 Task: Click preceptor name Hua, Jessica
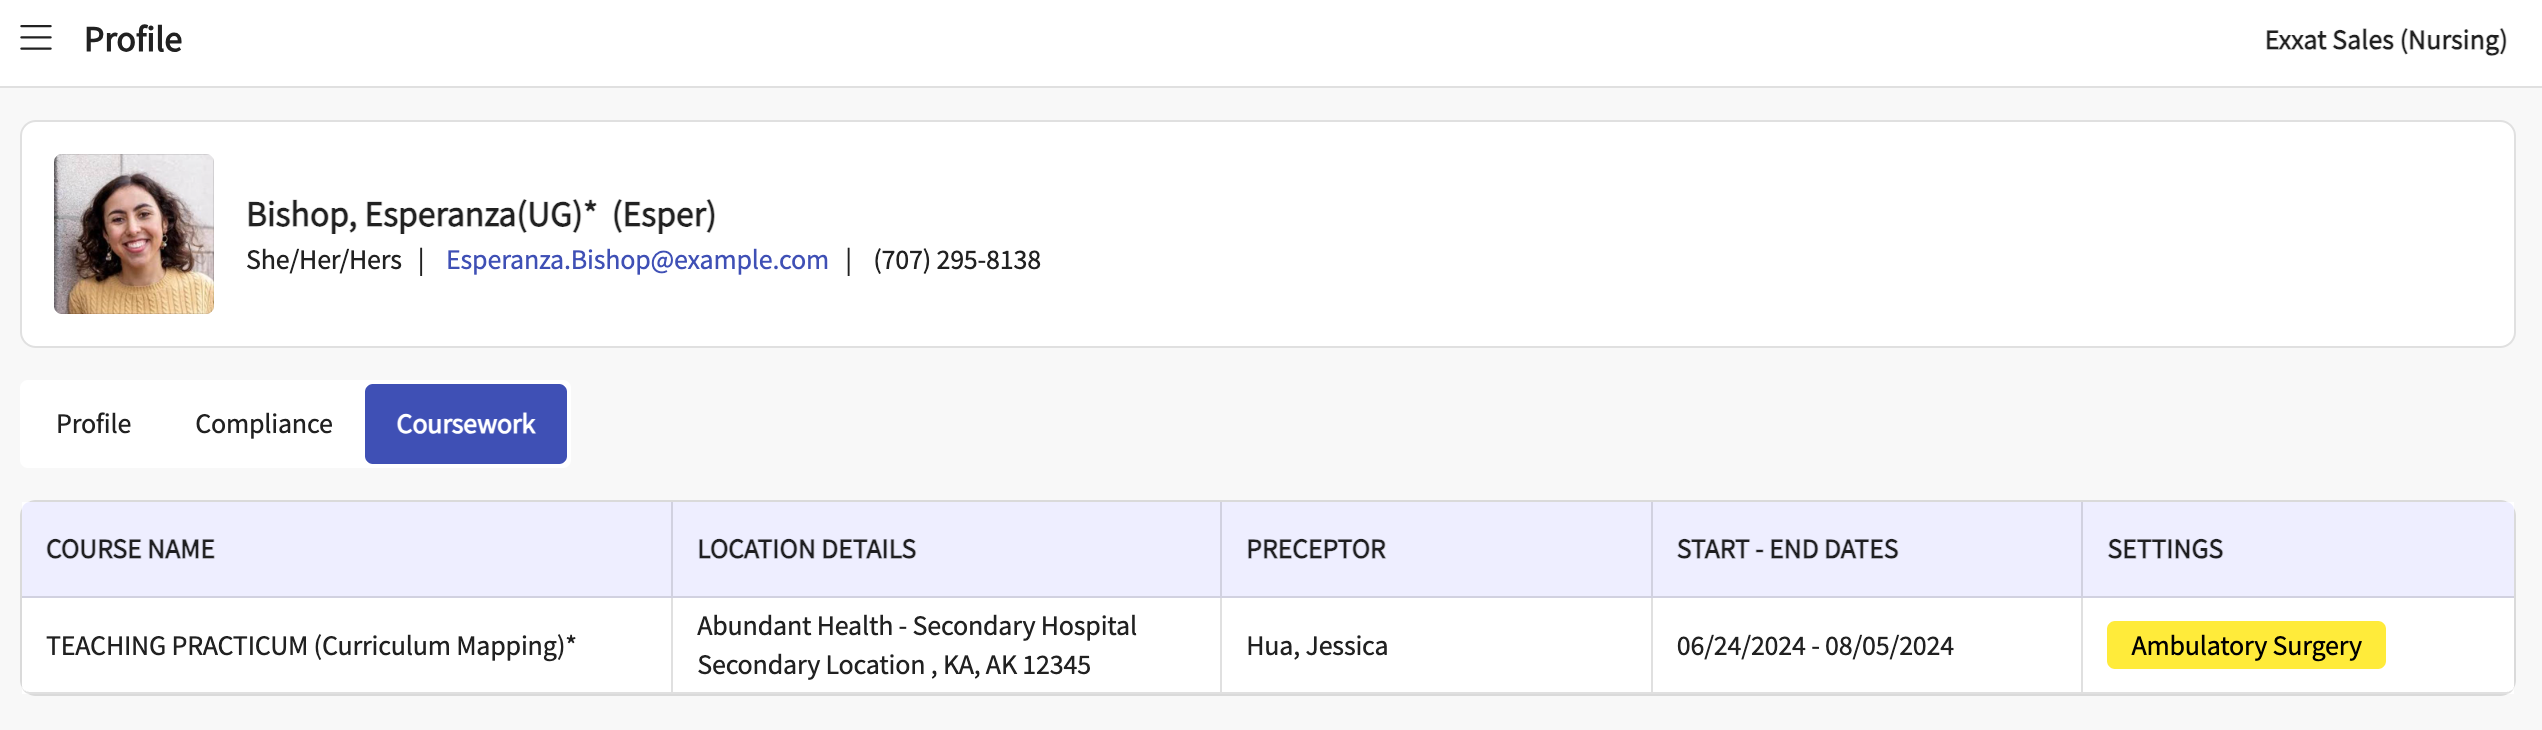1317,646
